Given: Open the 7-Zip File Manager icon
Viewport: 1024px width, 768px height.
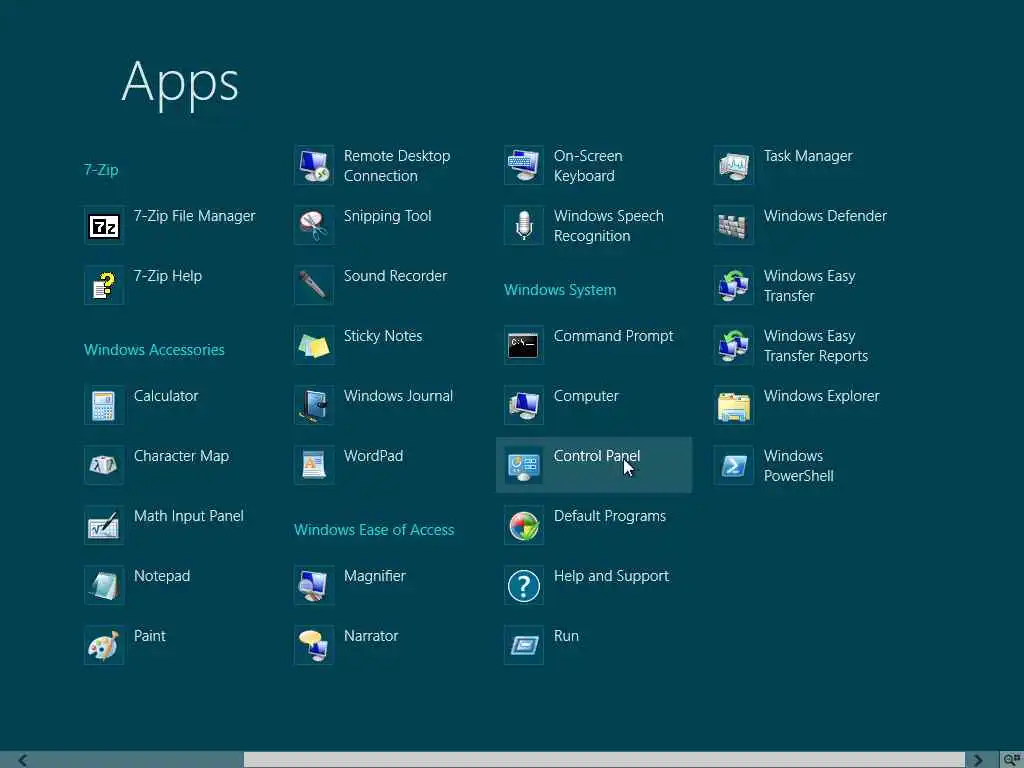Looking at the screenshot, I should (x=104, y=226).
